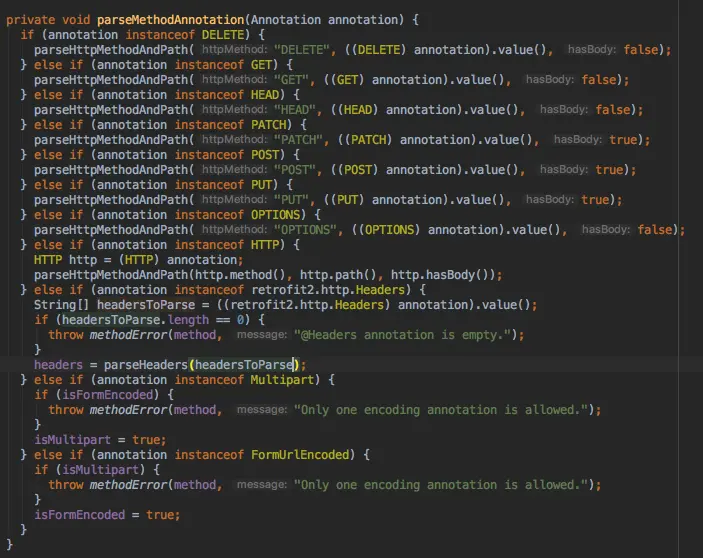
Task: Click the "OPTIONS" string literal argument
Action: click(305, 230)
